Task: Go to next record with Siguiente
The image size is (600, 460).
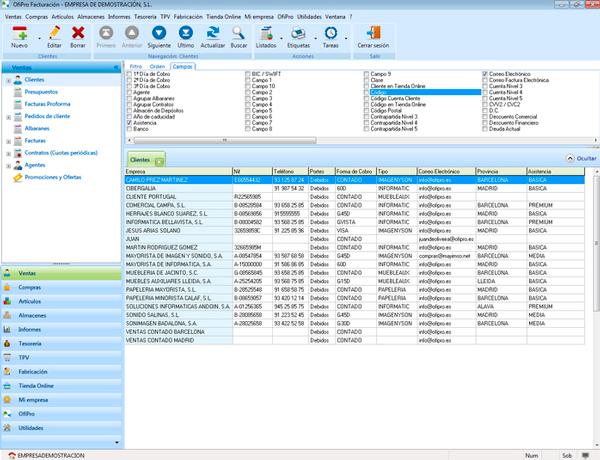Action: tap(159, 35)
